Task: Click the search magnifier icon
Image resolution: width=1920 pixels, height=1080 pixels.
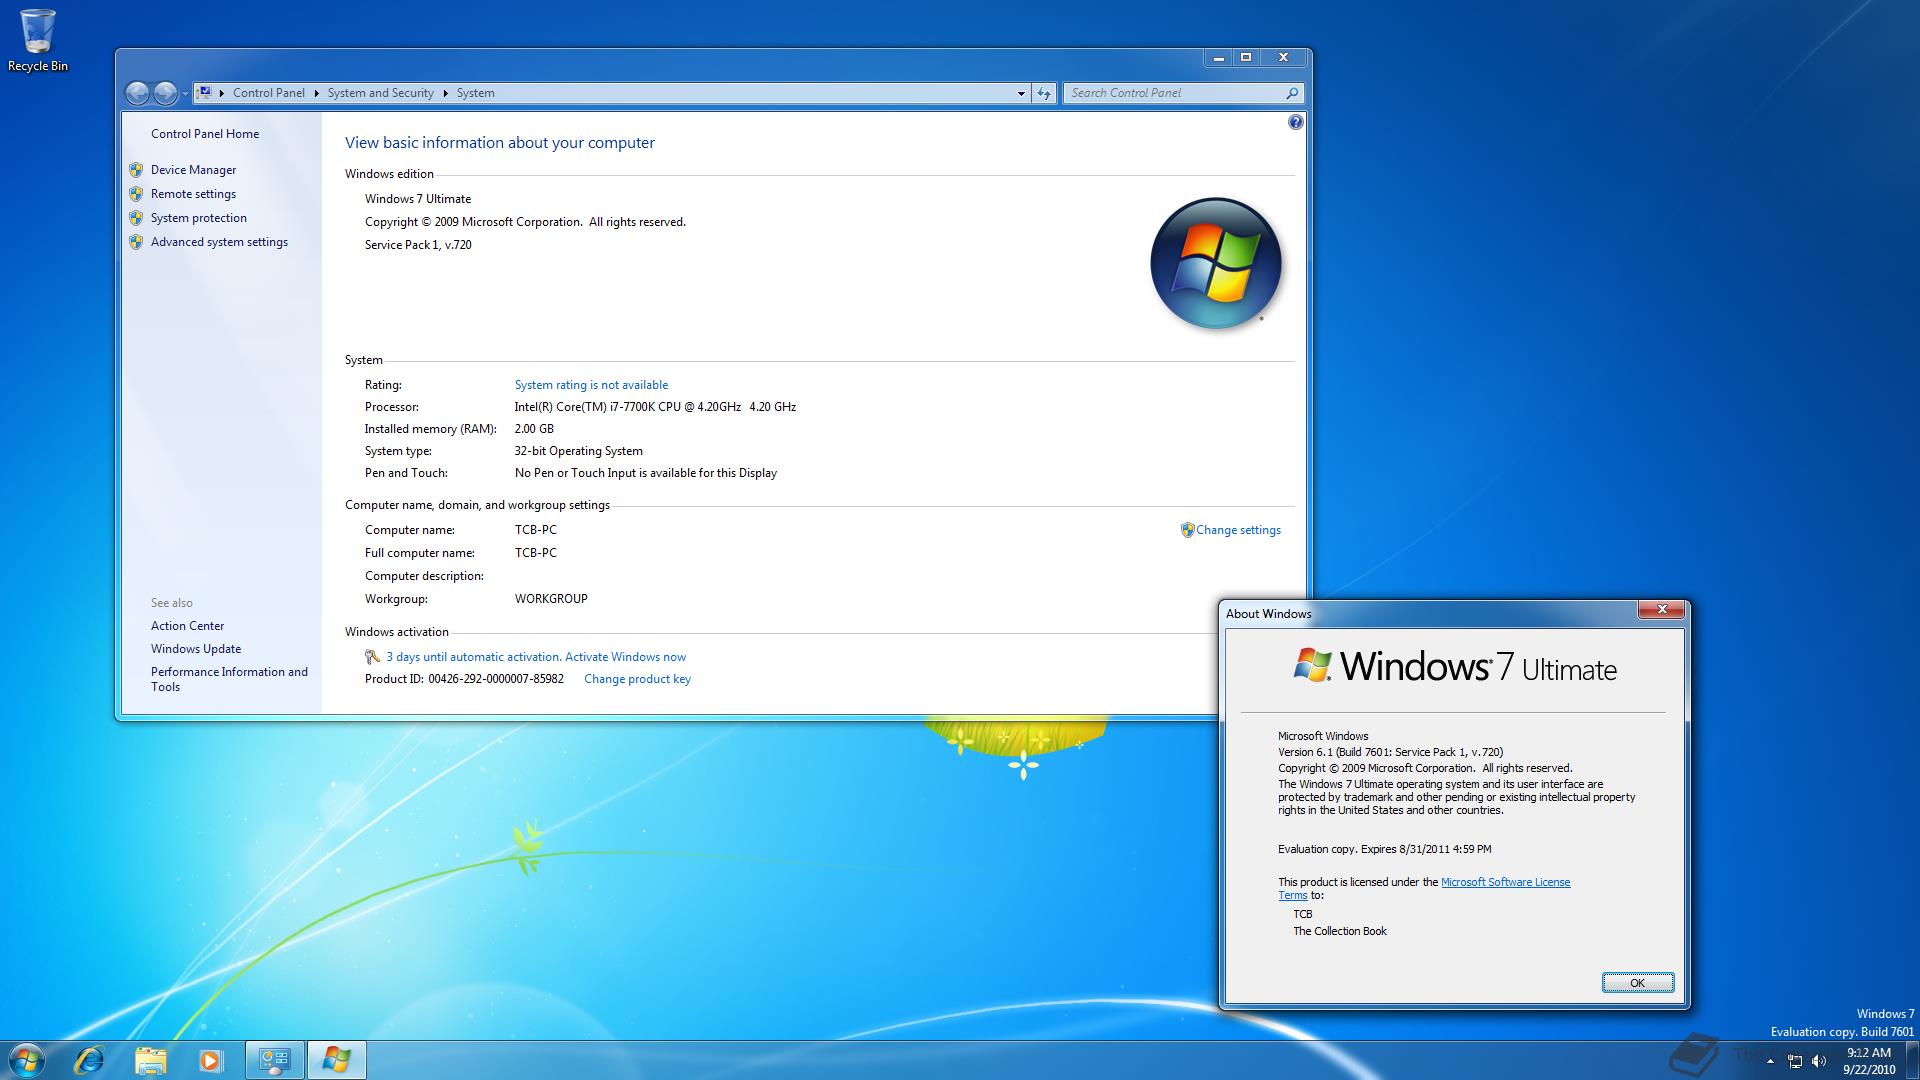Action: pyautogui.click(x=1292, y=93)
